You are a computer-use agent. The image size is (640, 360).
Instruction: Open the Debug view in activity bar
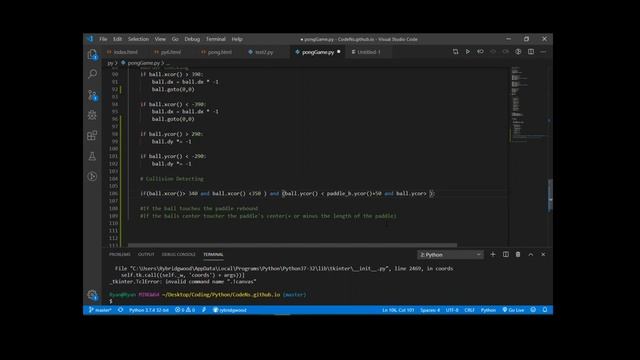click(92, 115)
